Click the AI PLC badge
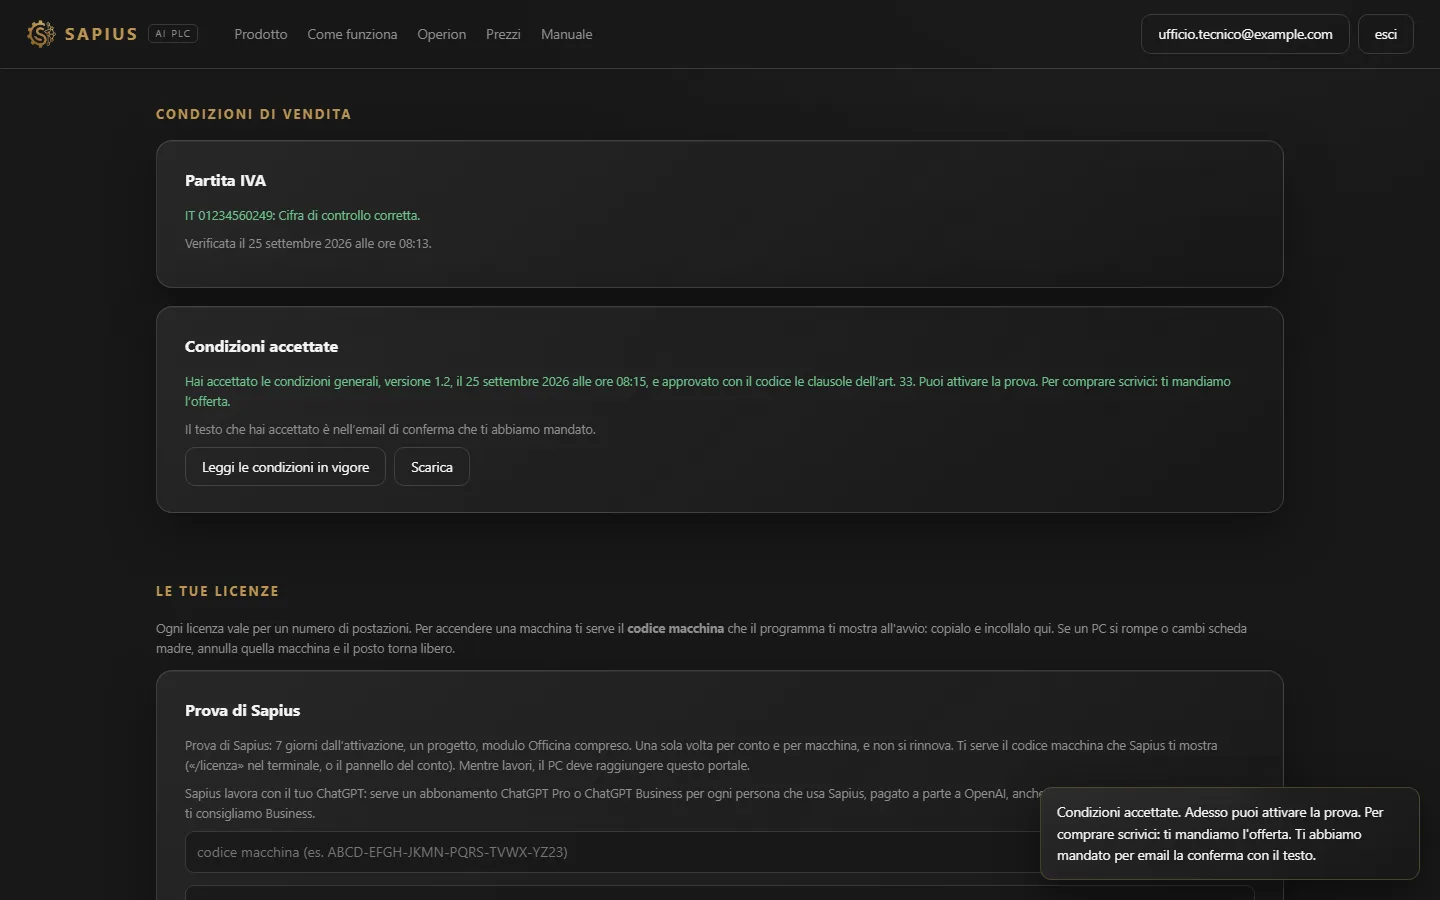Image resolution: width=1440 pixels, height=900 pixels. pos(173,34)
